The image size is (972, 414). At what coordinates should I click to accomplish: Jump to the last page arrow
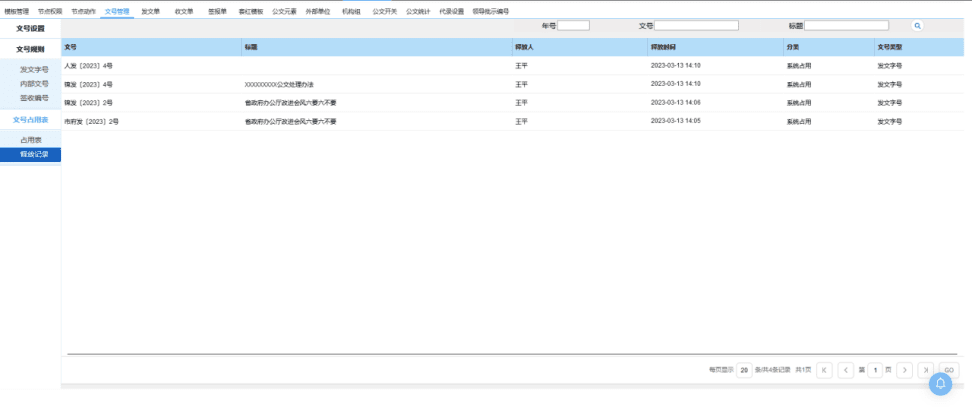[x=926, y=370]
